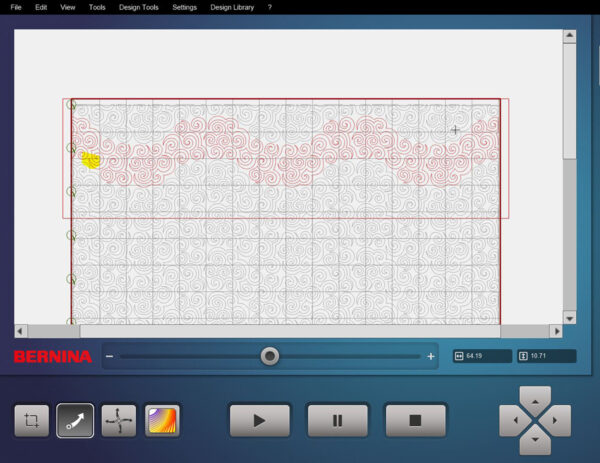Screen dimensions: 600x463
Task: Click the width dimension icon
Action: click(459, 356)
